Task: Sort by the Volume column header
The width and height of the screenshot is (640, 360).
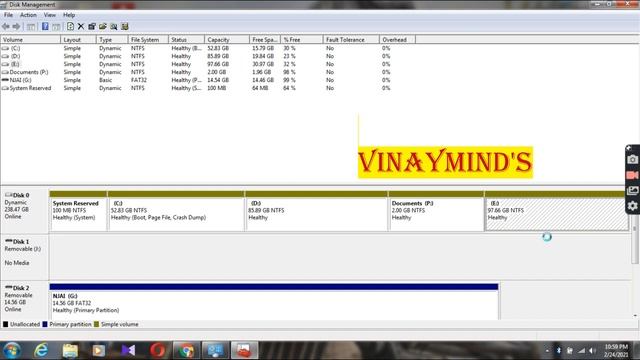Action: [31, 40]
